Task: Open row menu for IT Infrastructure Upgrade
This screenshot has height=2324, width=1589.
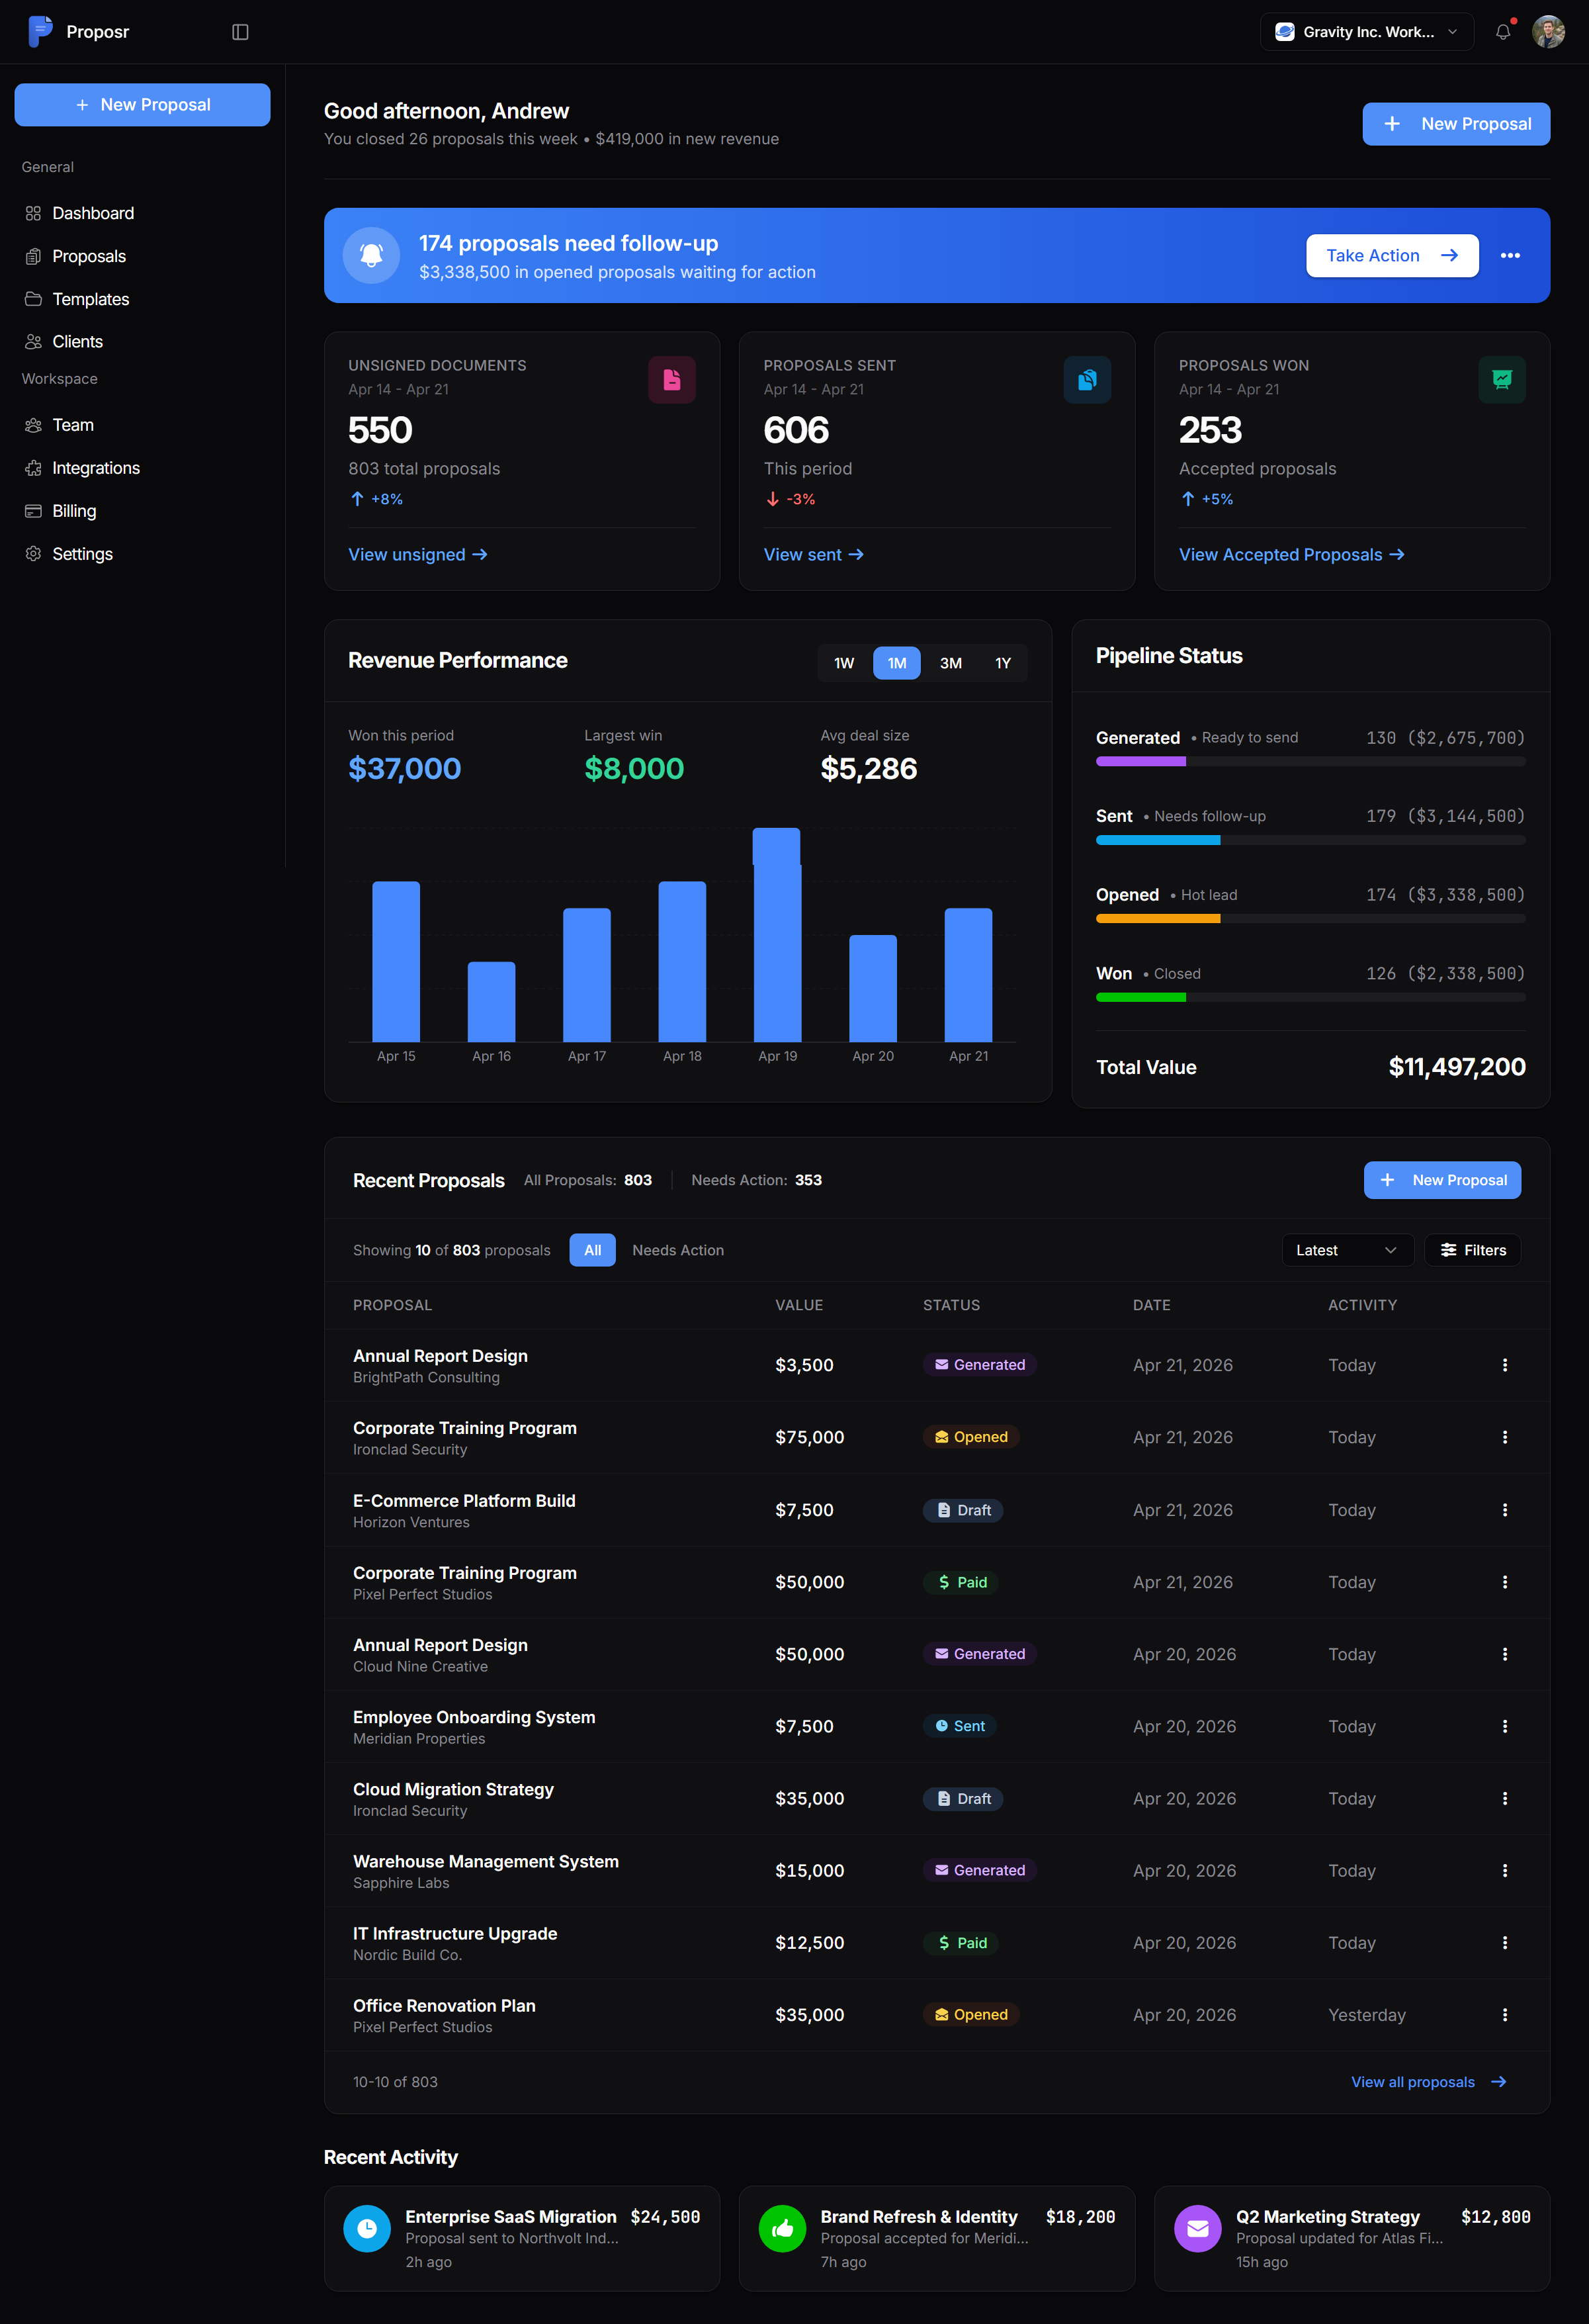Action: [x=1504, y=1943]
